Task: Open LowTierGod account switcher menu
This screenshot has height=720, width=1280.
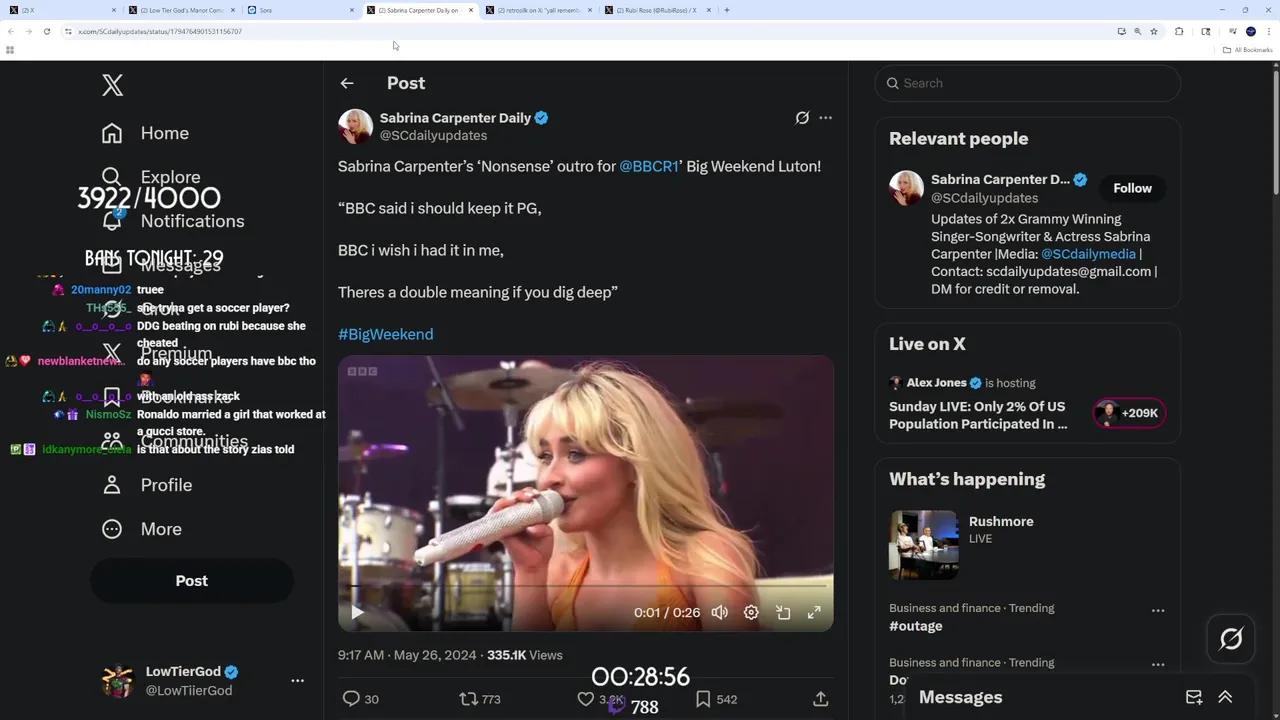Action: click(x=297, y=681)
